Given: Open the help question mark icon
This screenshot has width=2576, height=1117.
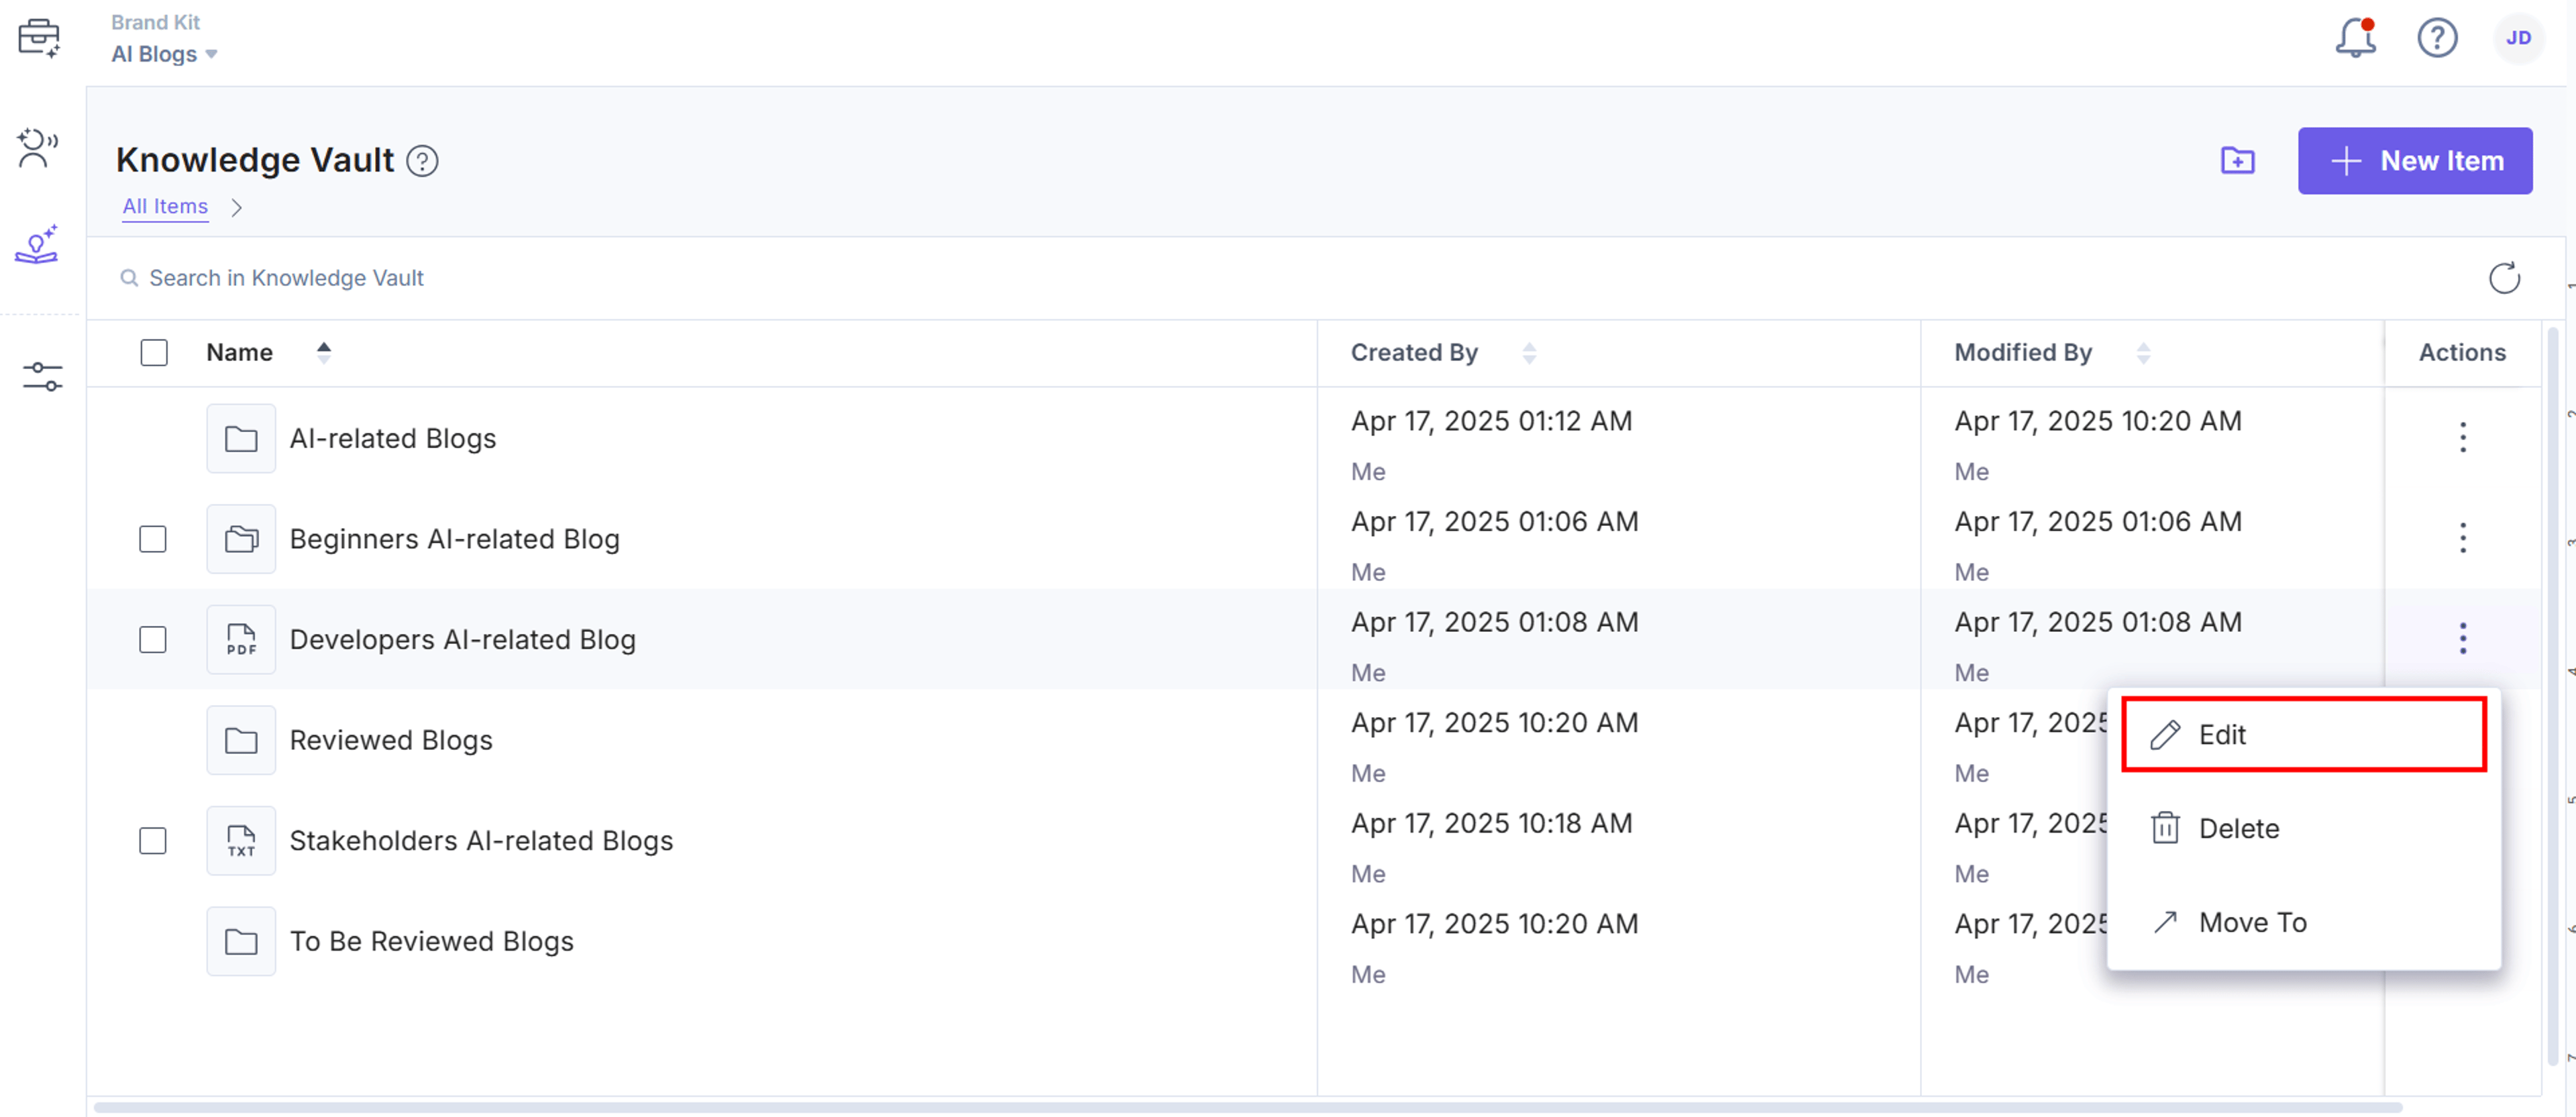Looking at the screenshot, I should [x=2437, y=38].
